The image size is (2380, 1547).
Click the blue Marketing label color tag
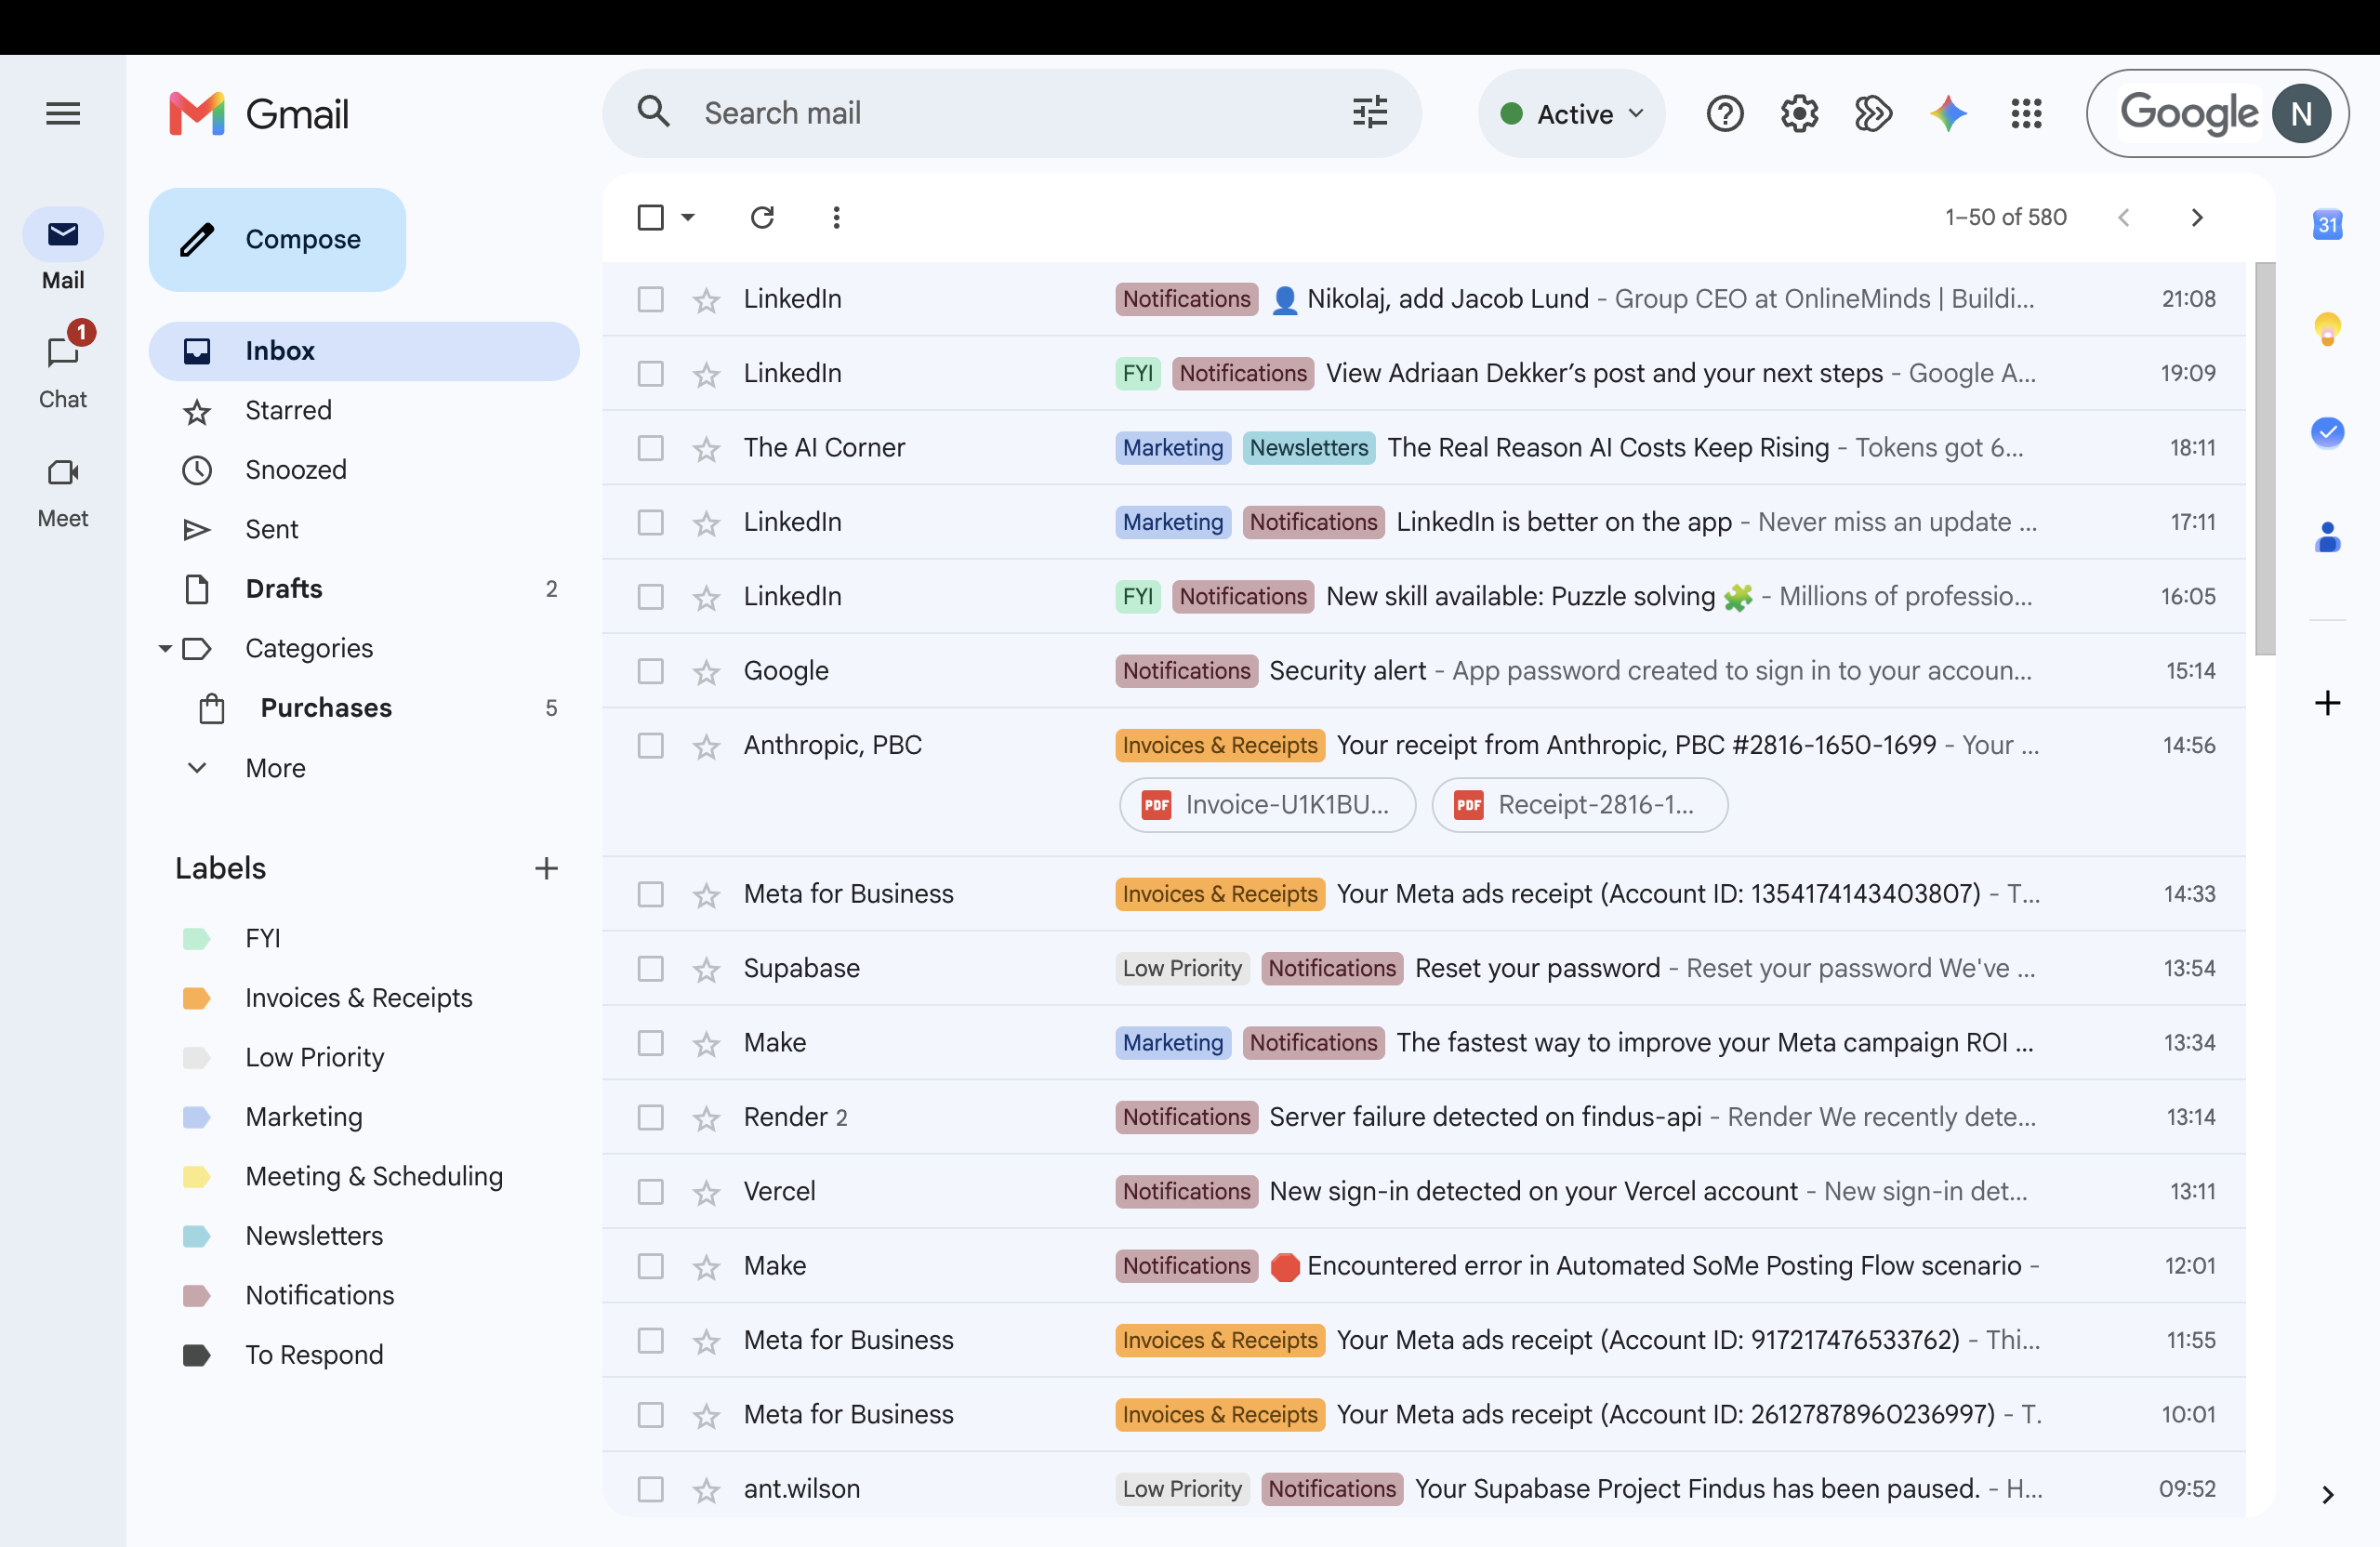[196, 1117]
